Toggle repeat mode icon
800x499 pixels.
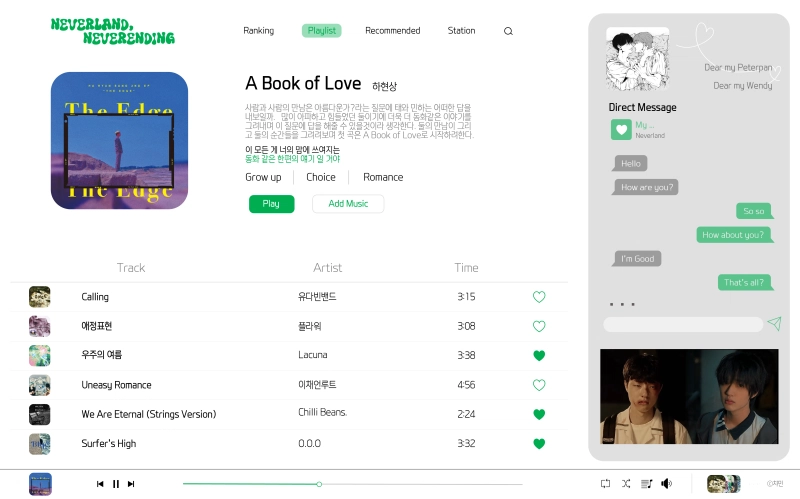(x=605, y=483)
